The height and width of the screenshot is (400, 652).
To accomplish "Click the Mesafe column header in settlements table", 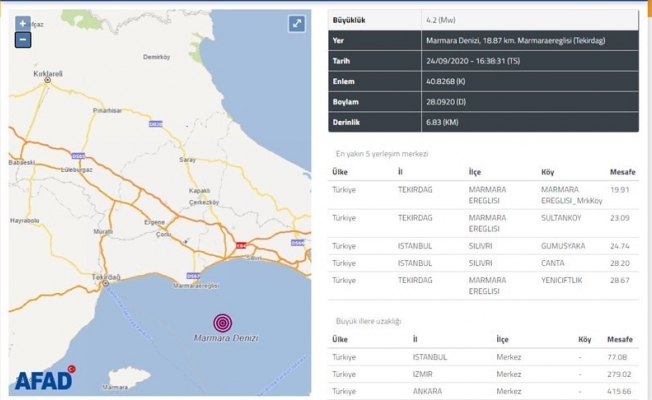I will 621,172.
